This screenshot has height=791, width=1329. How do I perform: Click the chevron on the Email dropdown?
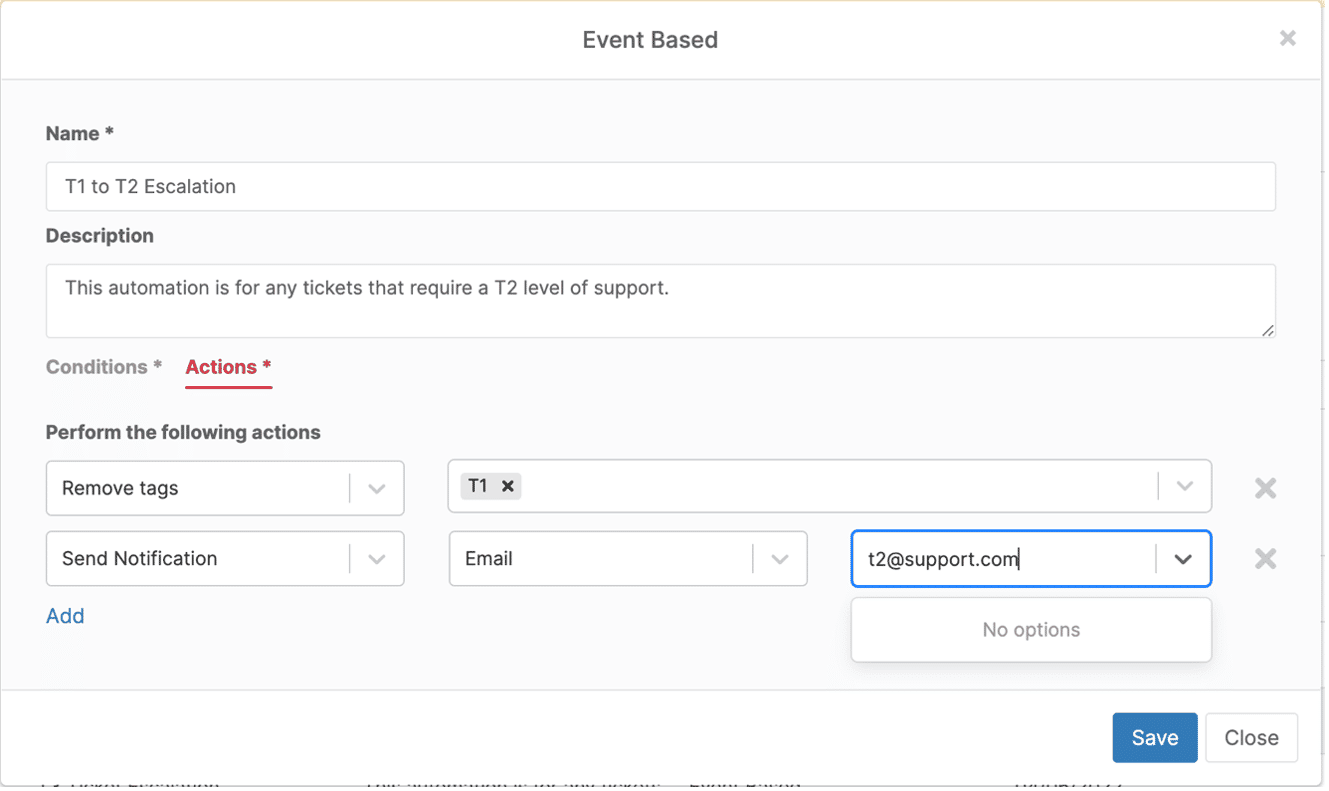click(x=780, y=558)
